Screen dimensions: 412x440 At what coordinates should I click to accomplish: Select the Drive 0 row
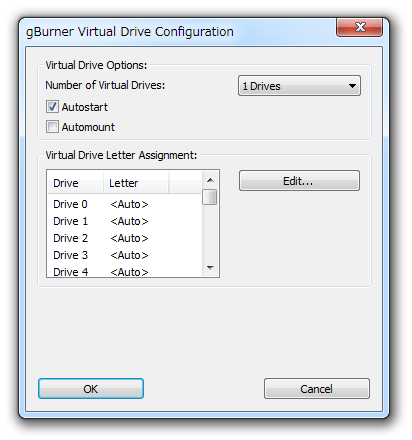pyautogui.click(x=125, y=204)
